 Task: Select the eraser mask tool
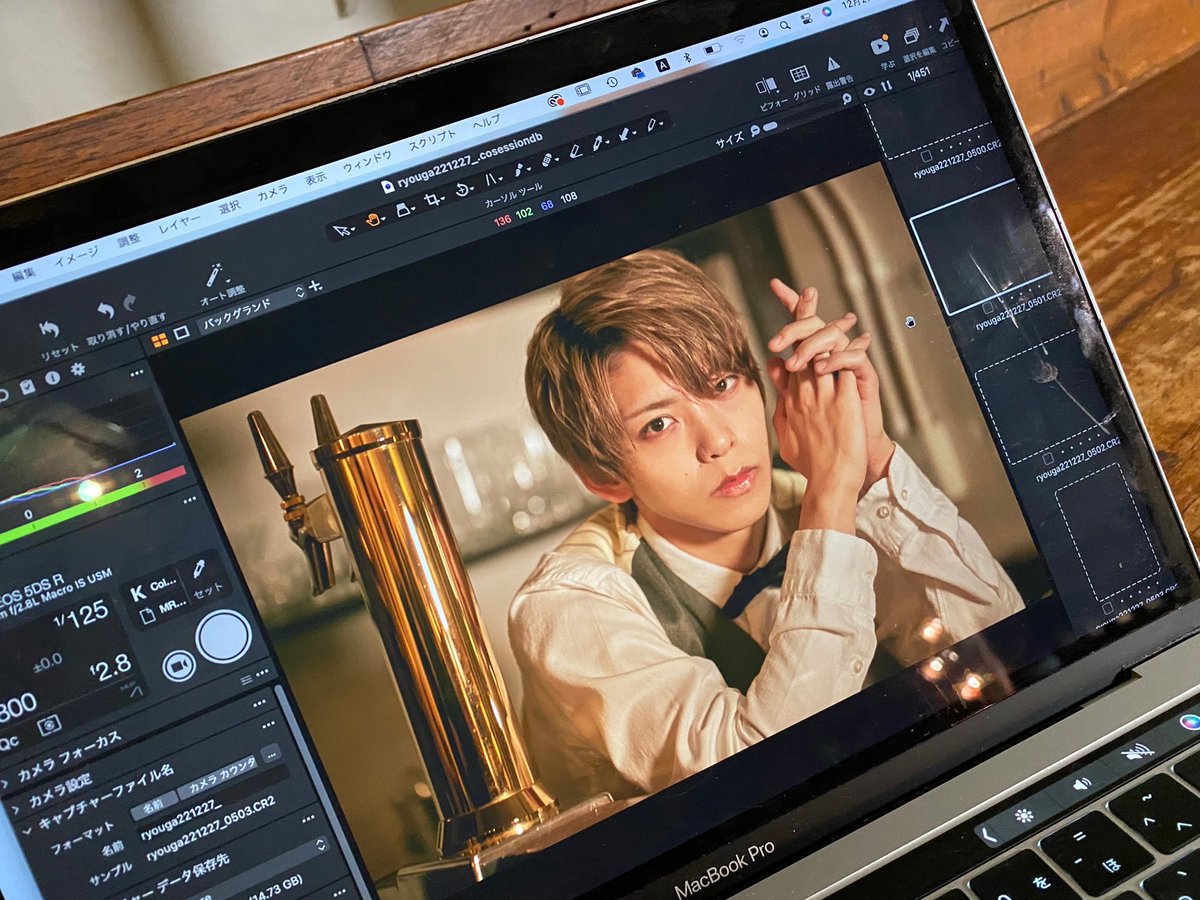[x=575, y=151]
